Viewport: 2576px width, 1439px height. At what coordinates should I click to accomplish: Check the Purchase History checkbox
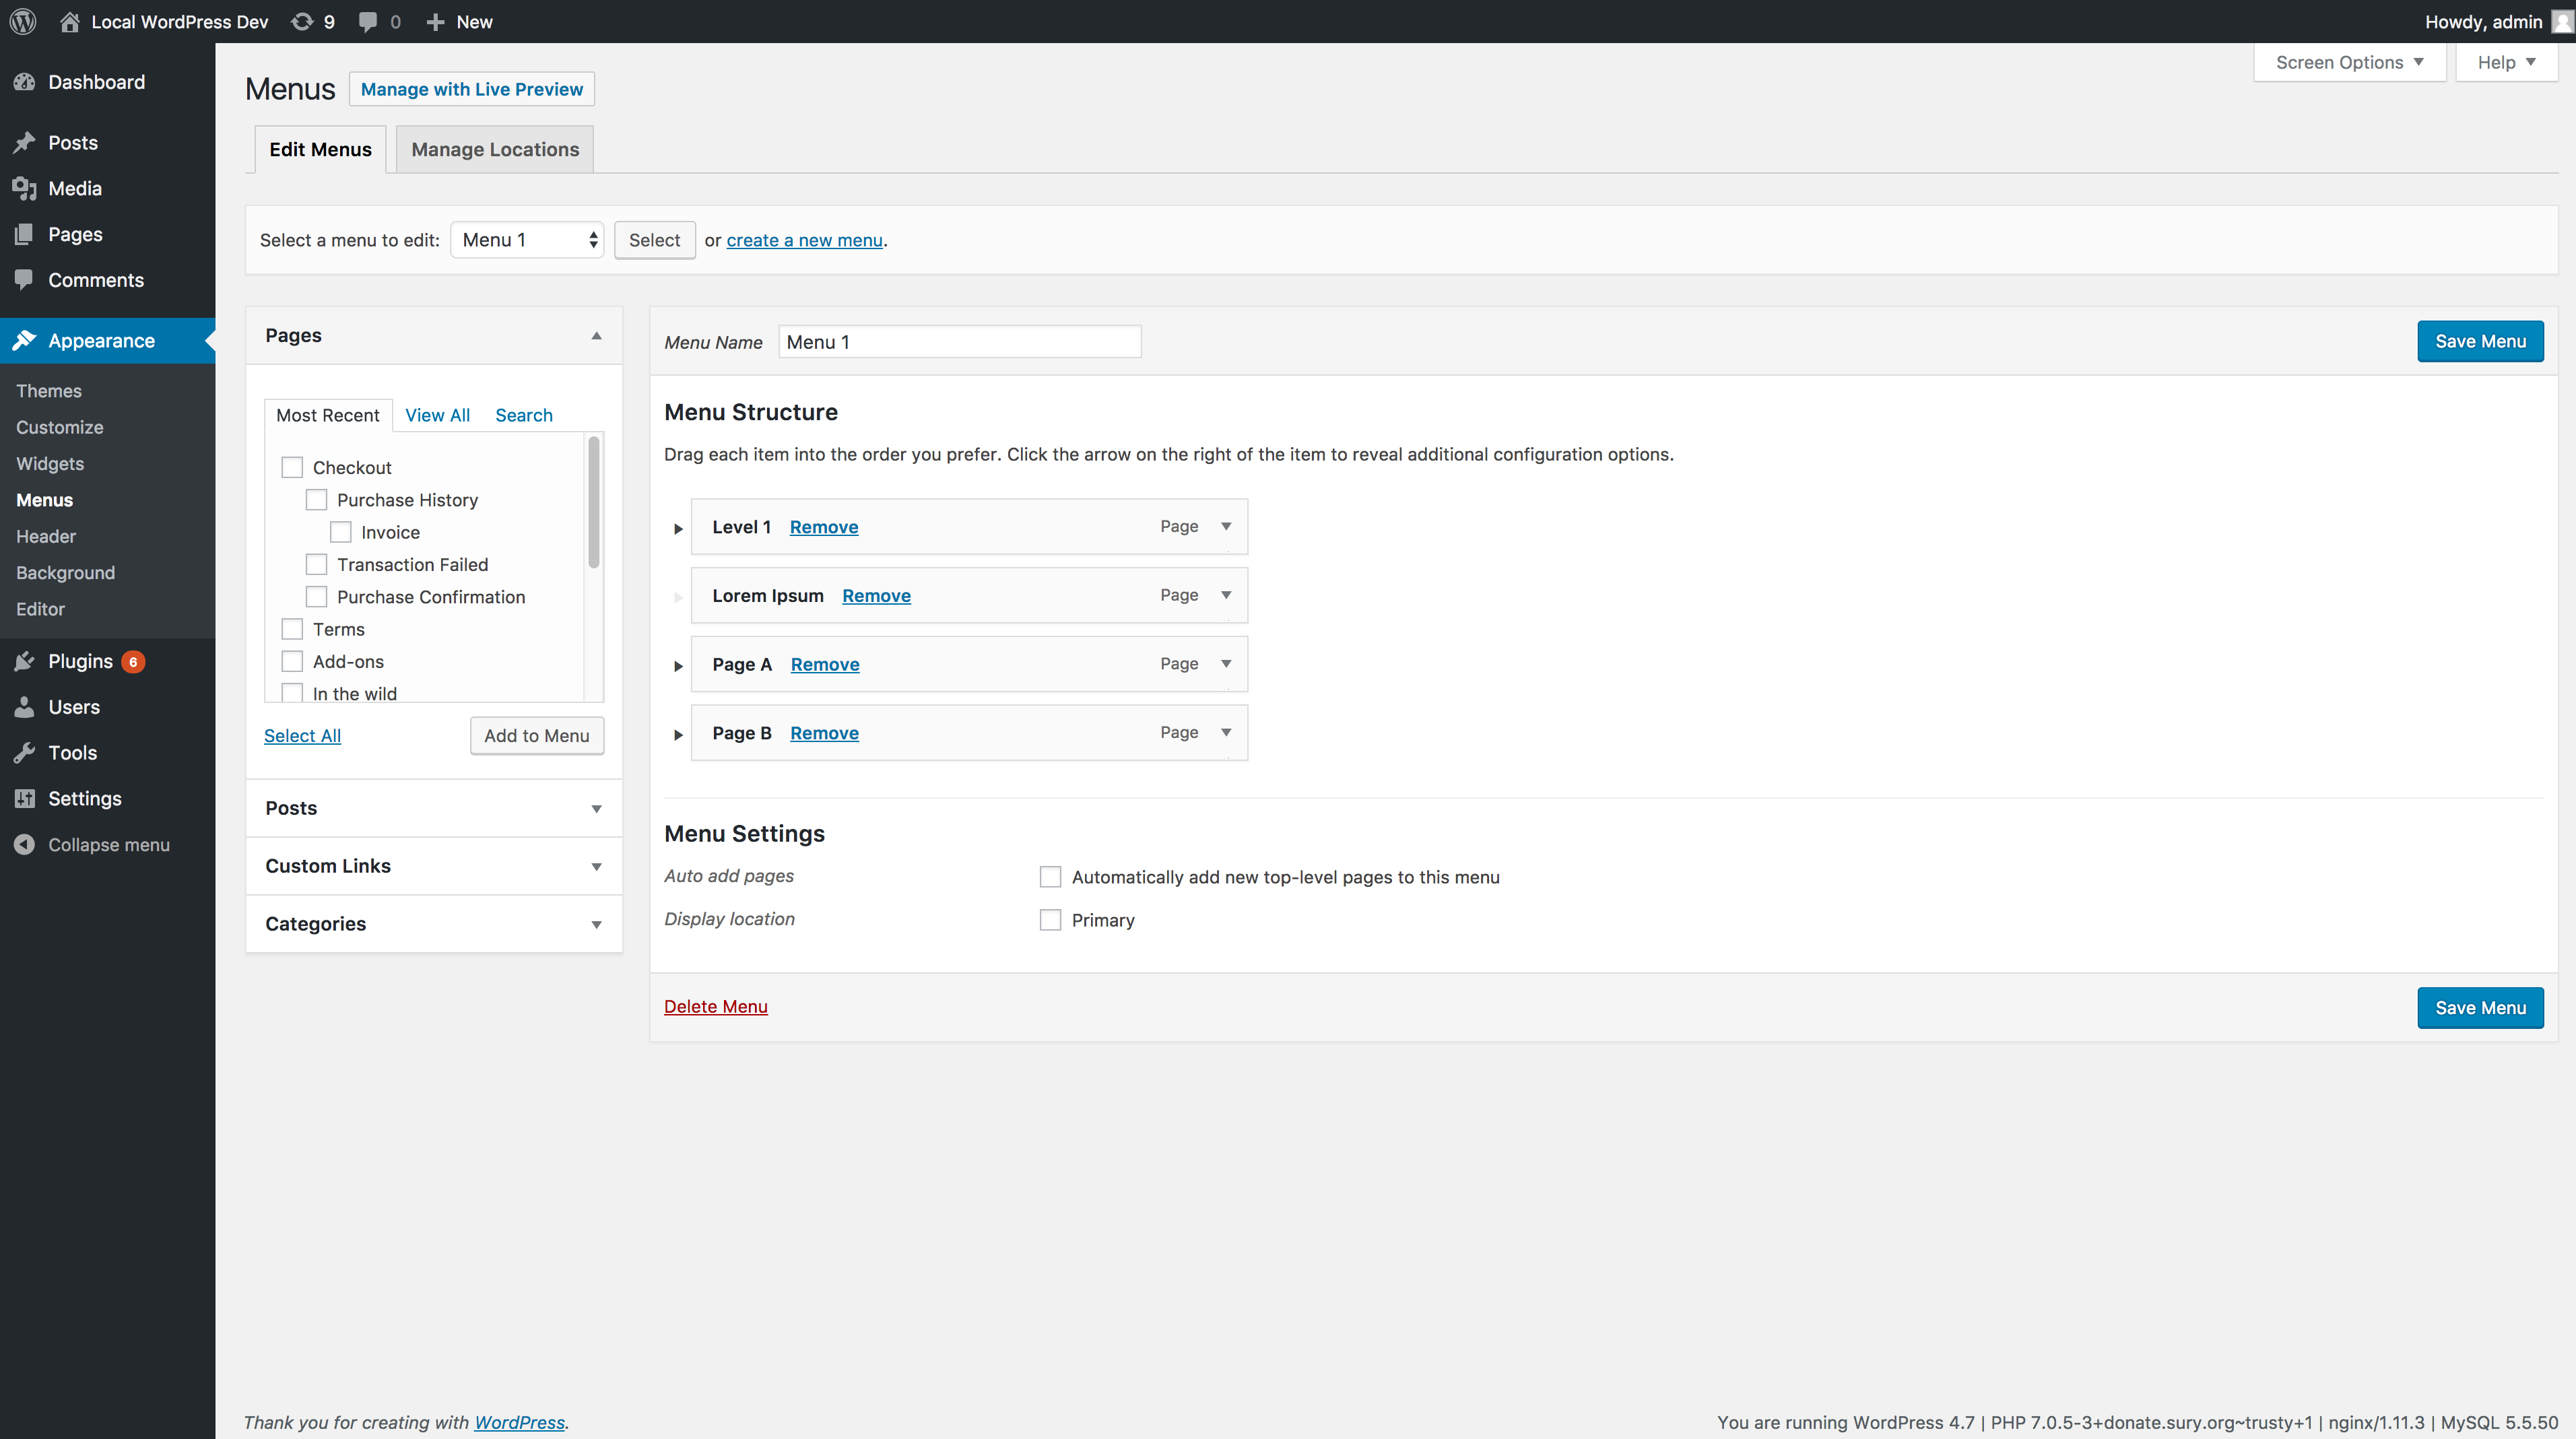point(316,499)
